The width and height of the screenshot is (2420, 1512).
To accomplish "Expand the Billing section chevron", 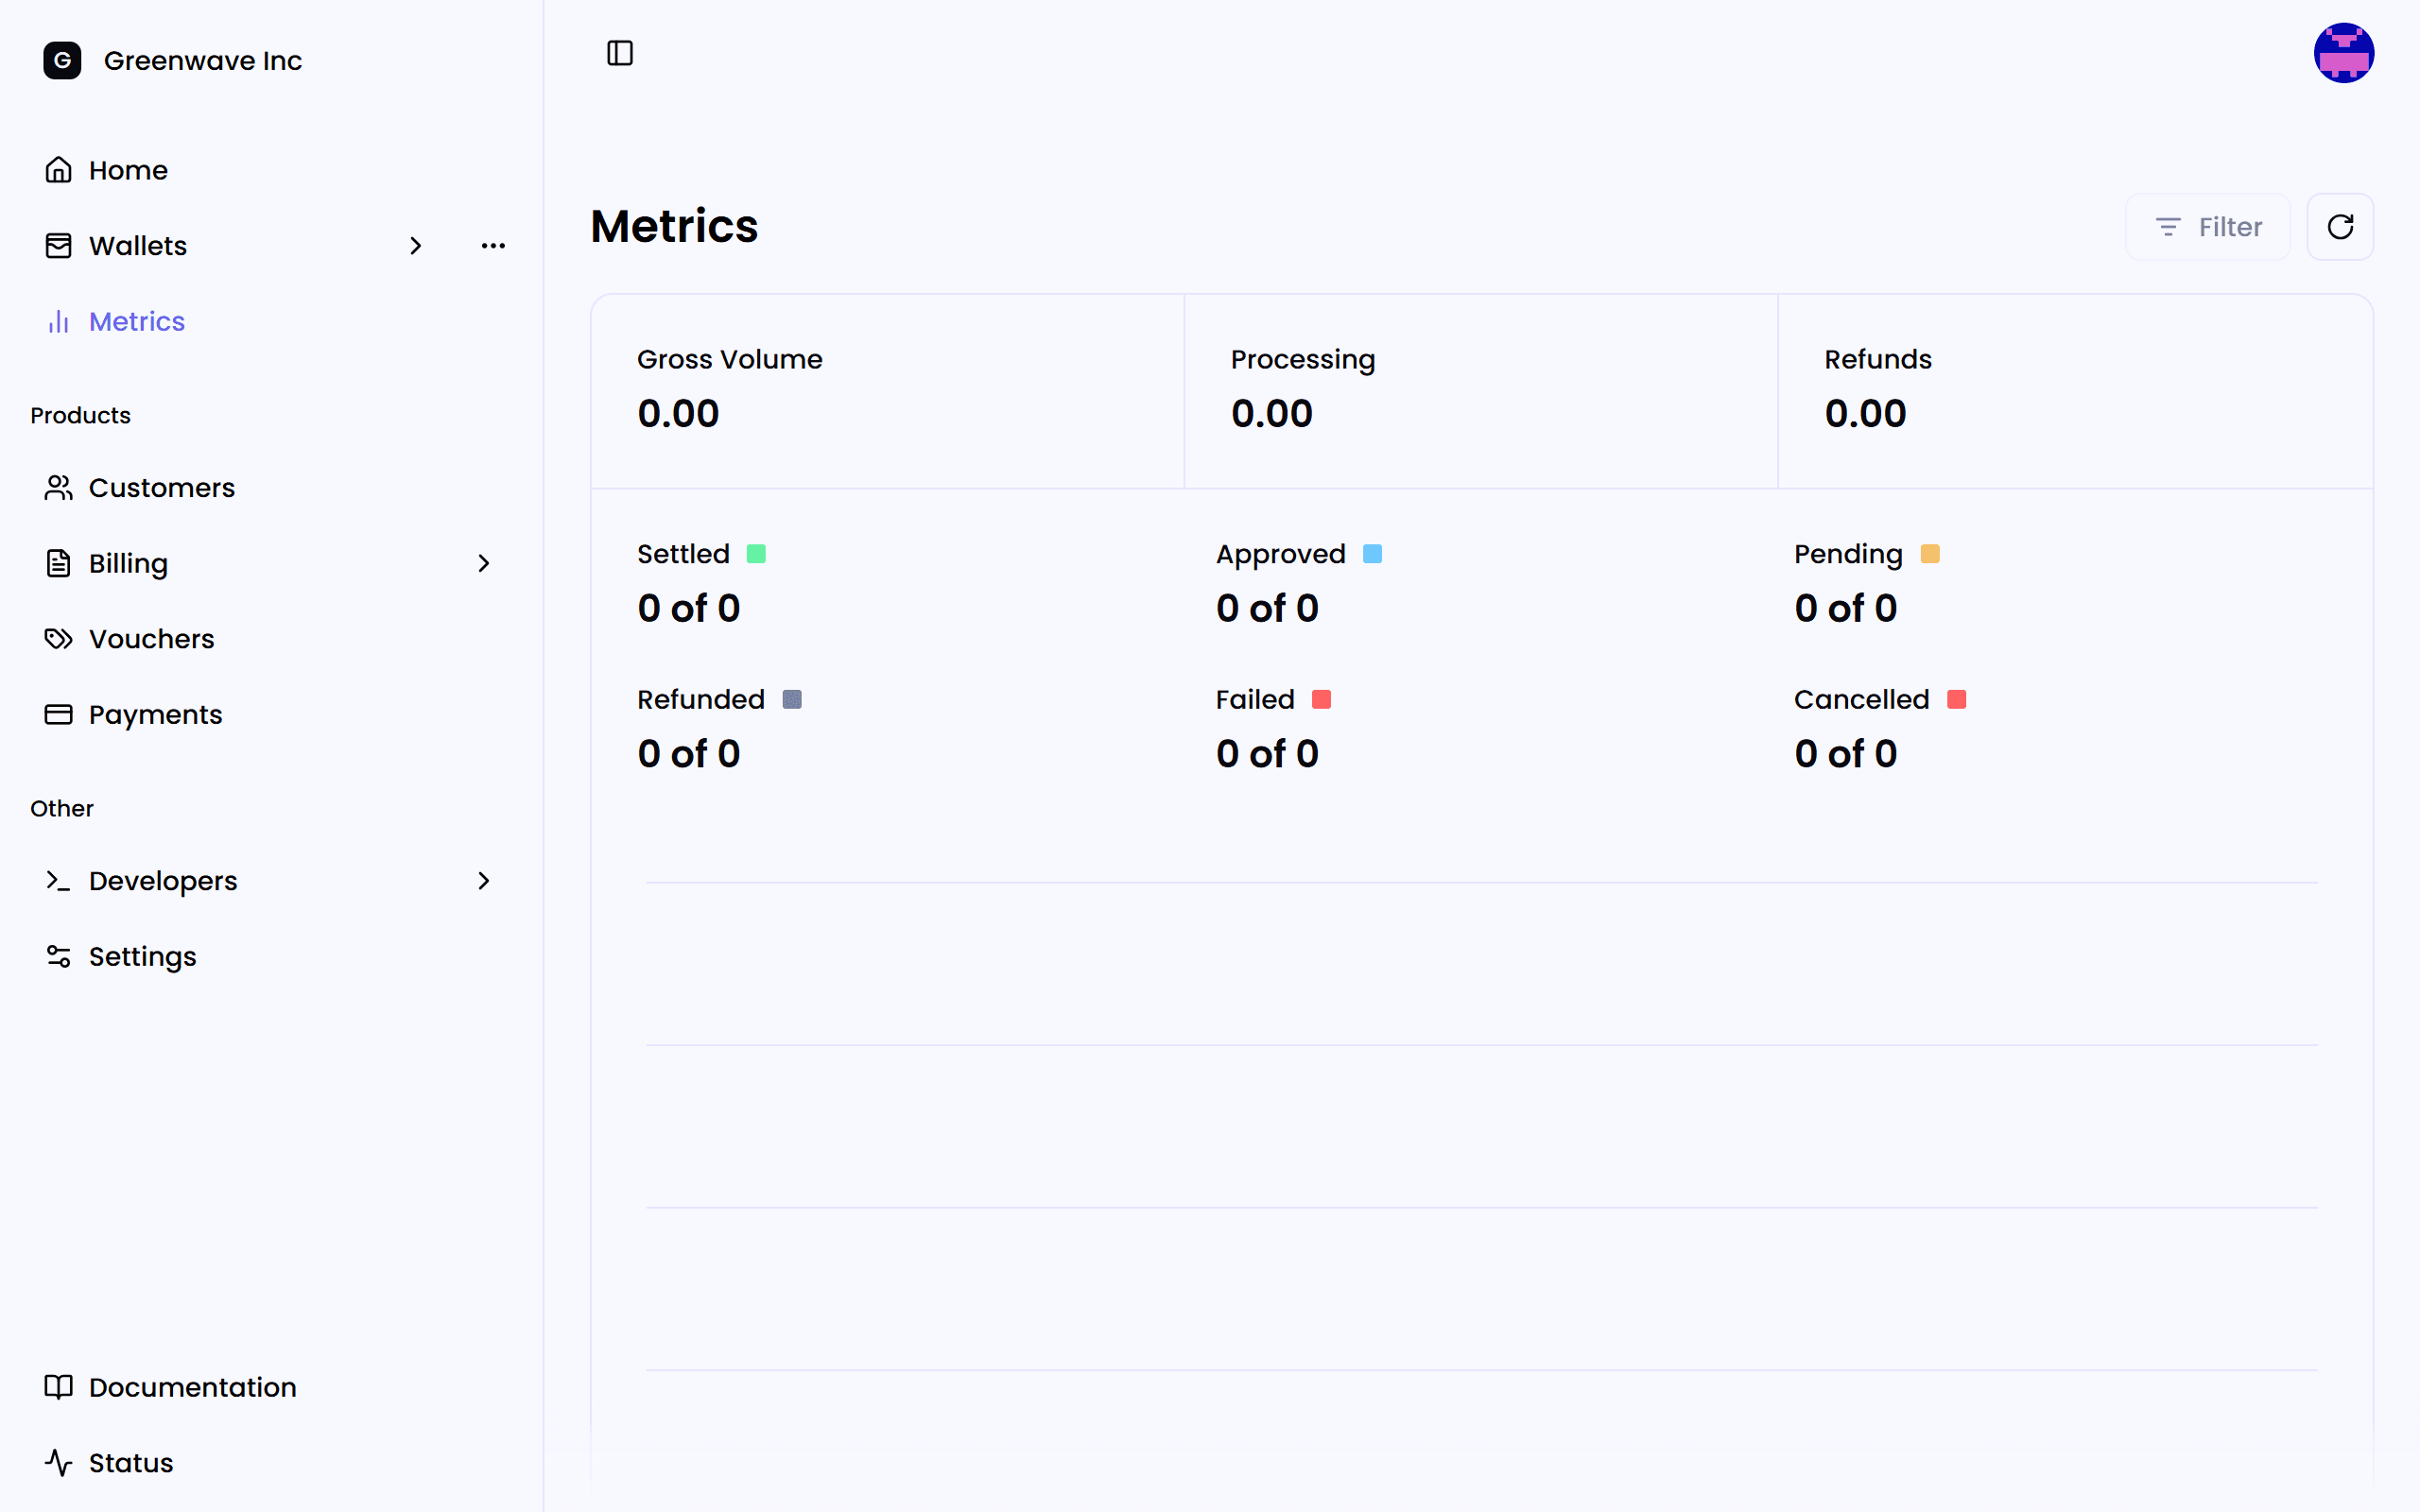I will coord(484,563).
